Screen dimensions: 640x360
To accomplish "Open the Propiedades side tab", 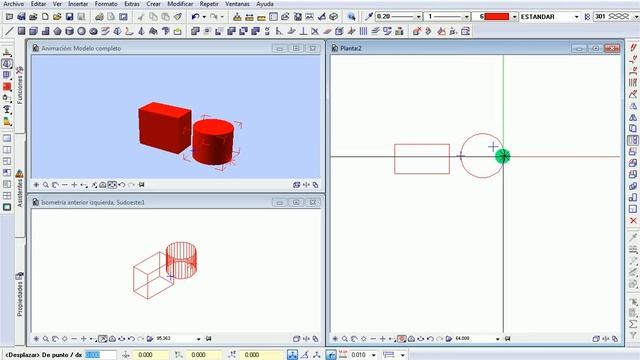I will (x=20, y=295).
